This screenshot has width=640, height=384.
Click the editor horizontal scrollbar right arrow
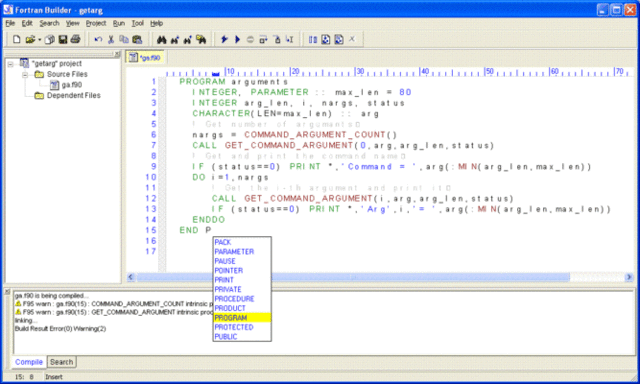pyautogui.click(x=629, y=277)
